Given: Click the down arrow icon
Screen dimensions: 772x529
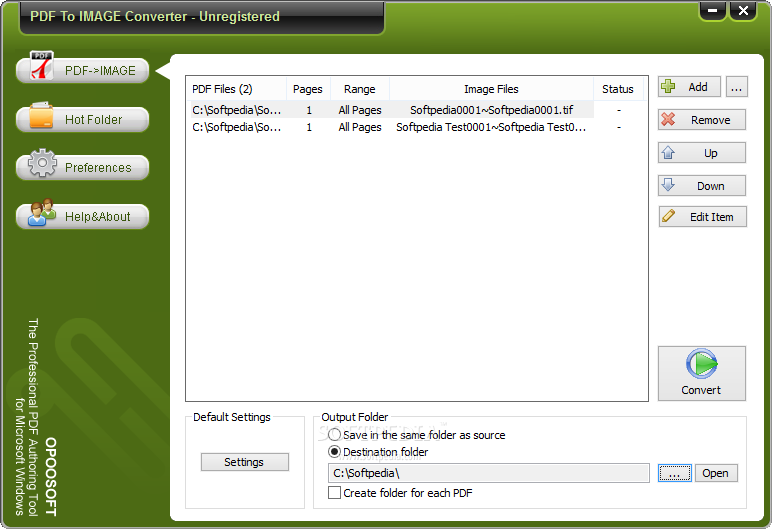Looking at the screenshot, I should (x=668, y=185).
